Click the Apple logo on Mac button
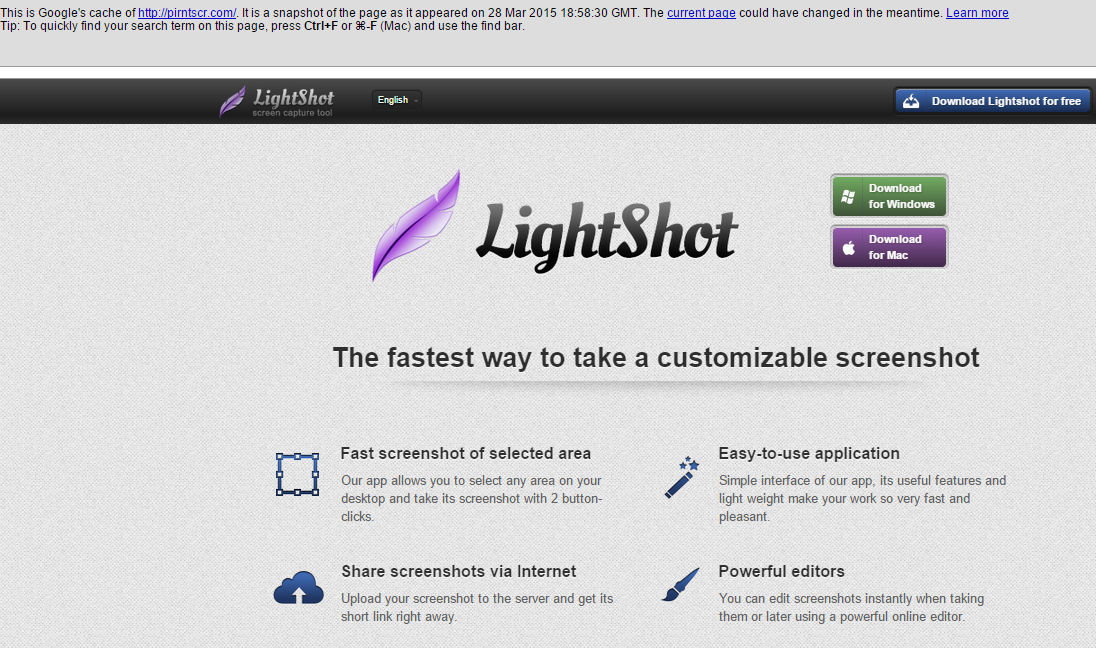The width and height of the screenshot is (1096, 648). pos(849,247)
